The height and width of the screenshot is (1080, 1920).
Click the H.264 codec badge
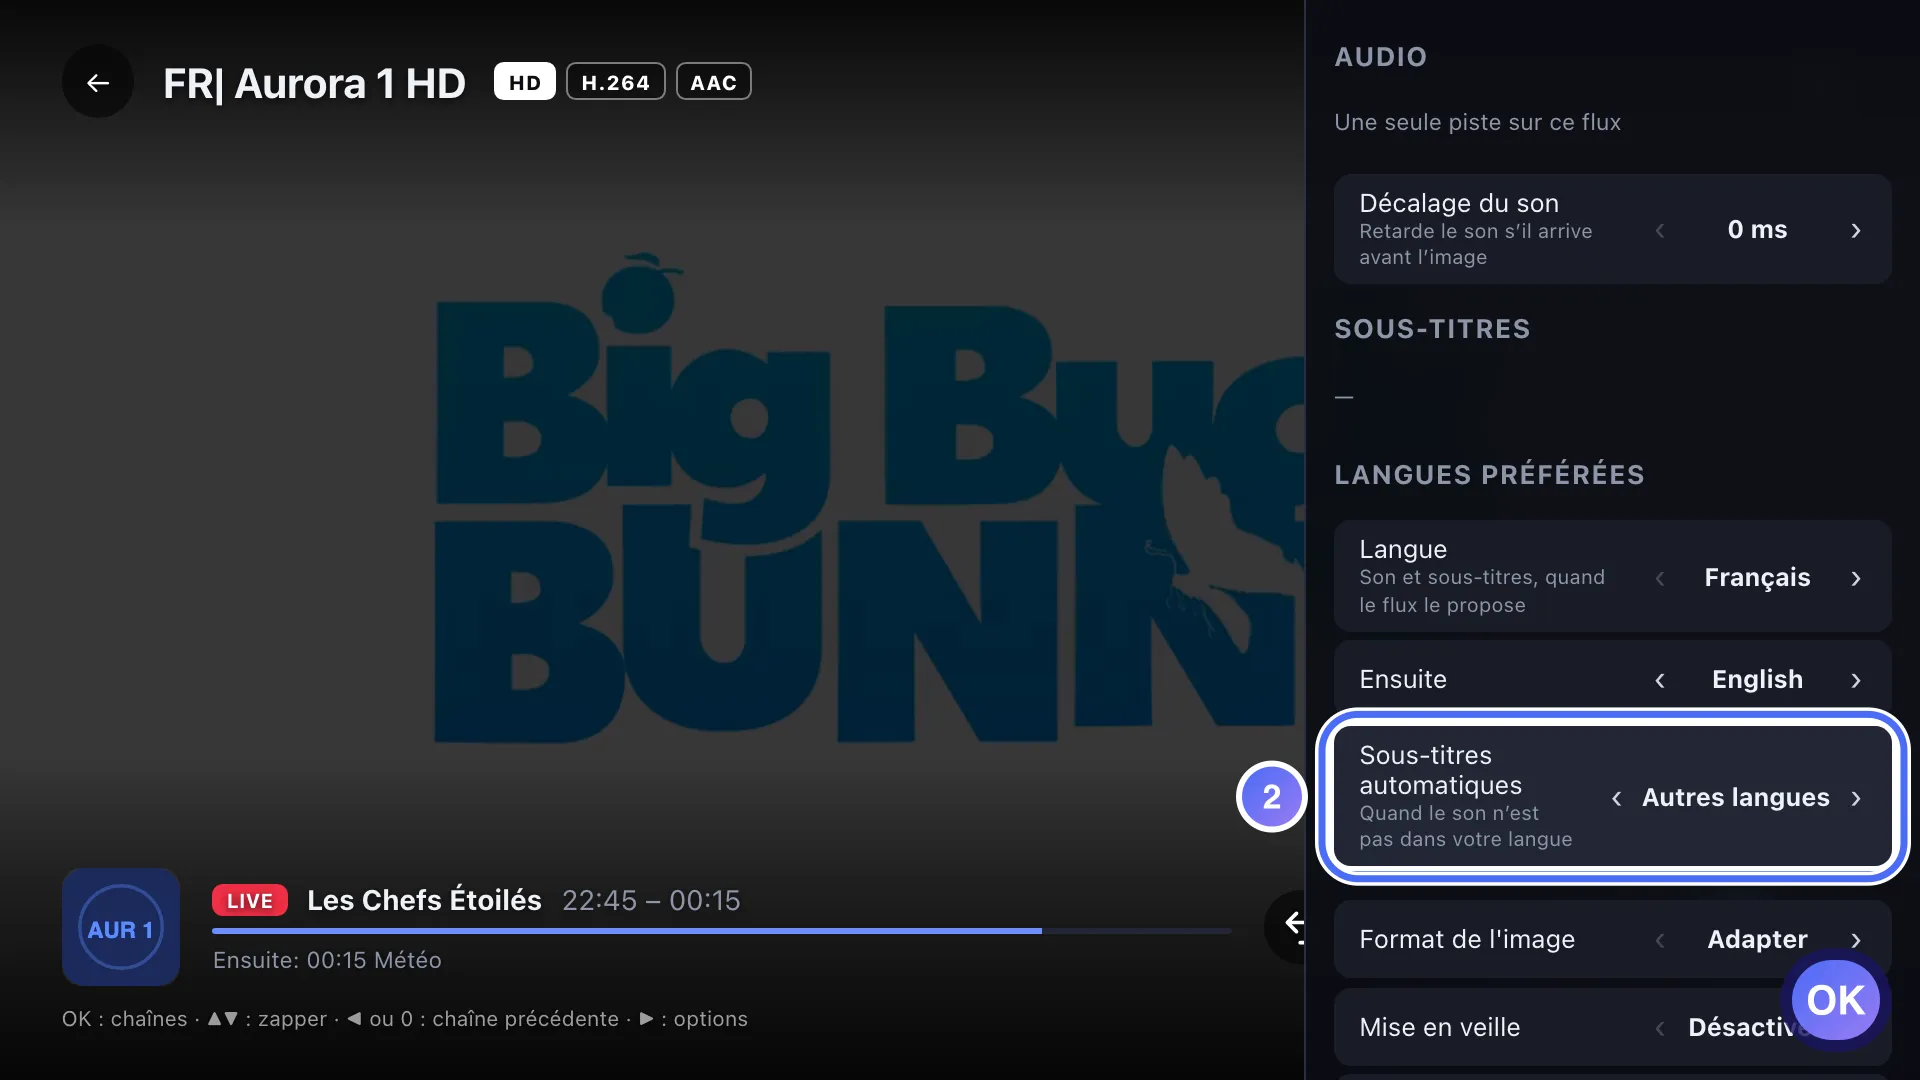click(616, 82)
